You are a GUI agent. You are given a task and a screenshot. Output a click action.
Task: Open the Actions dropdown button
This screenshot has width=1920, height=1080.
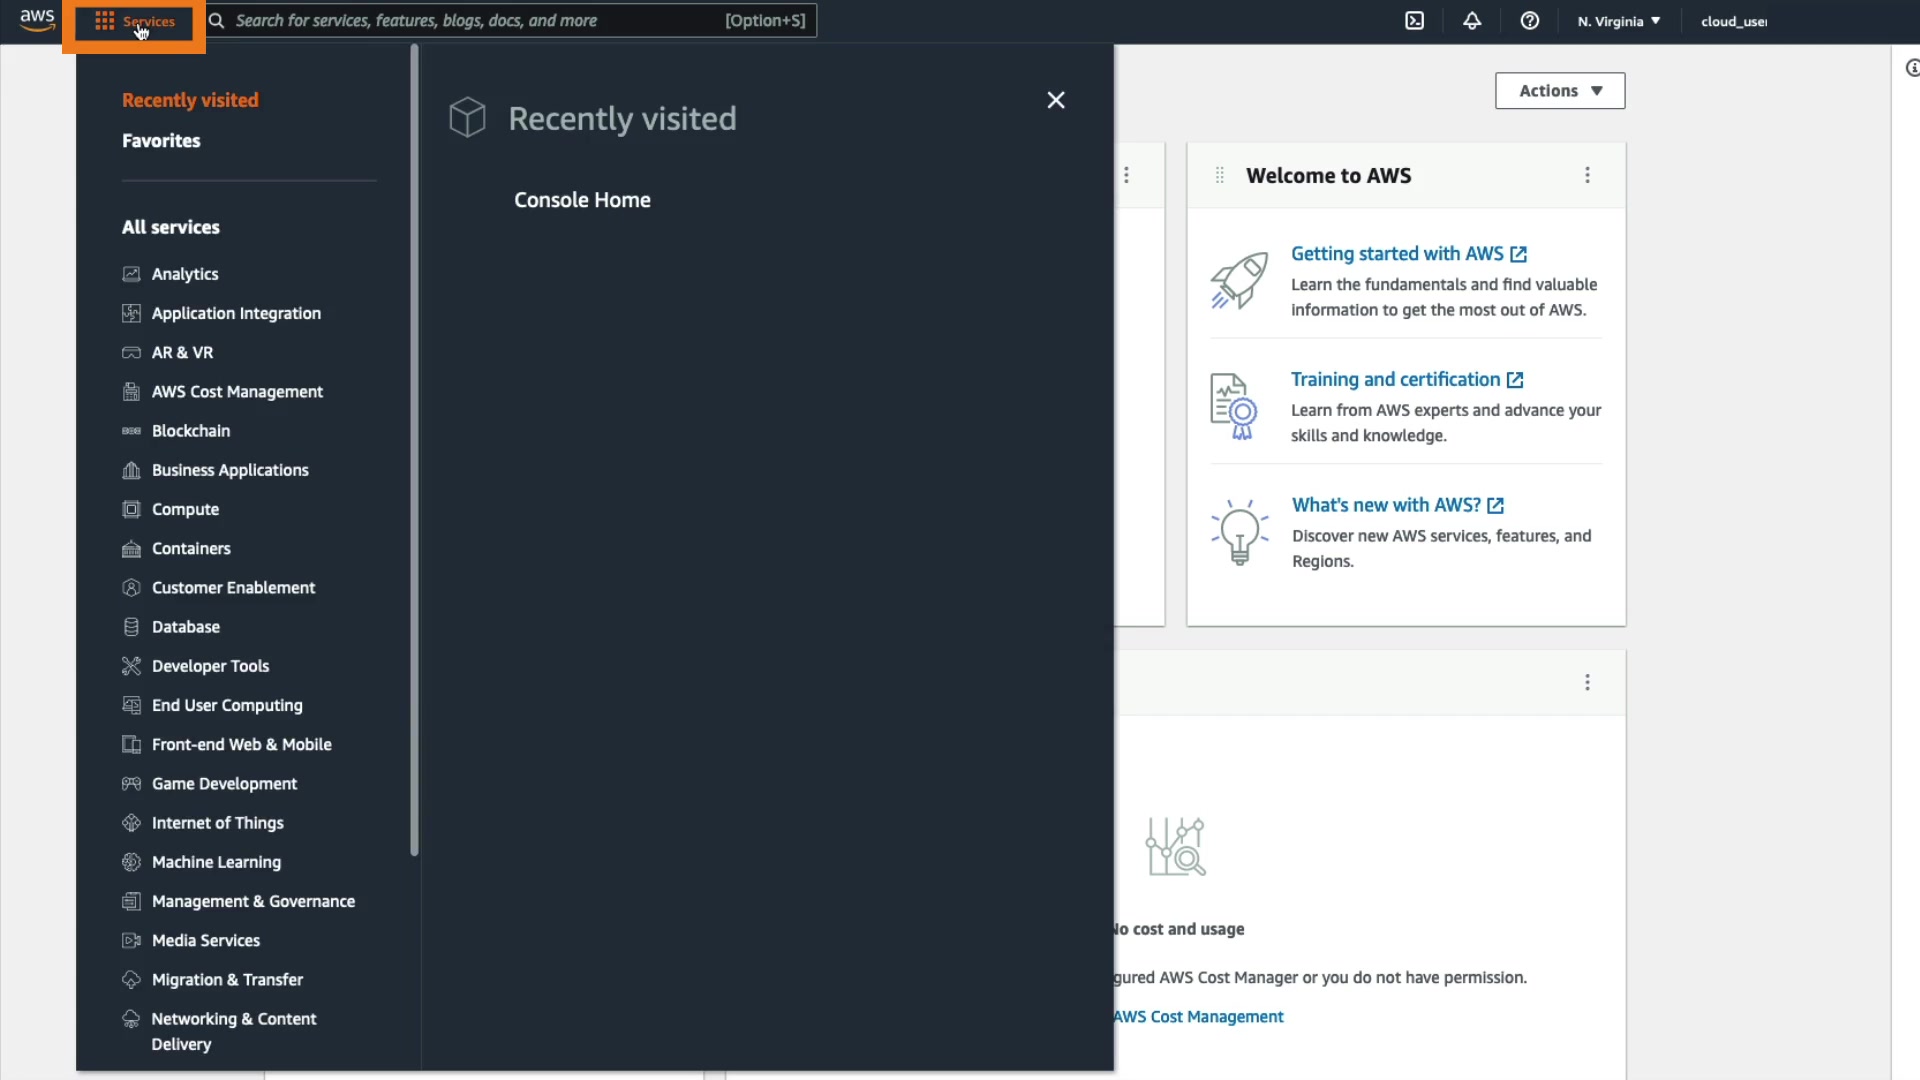click(x=1559, y=91)
